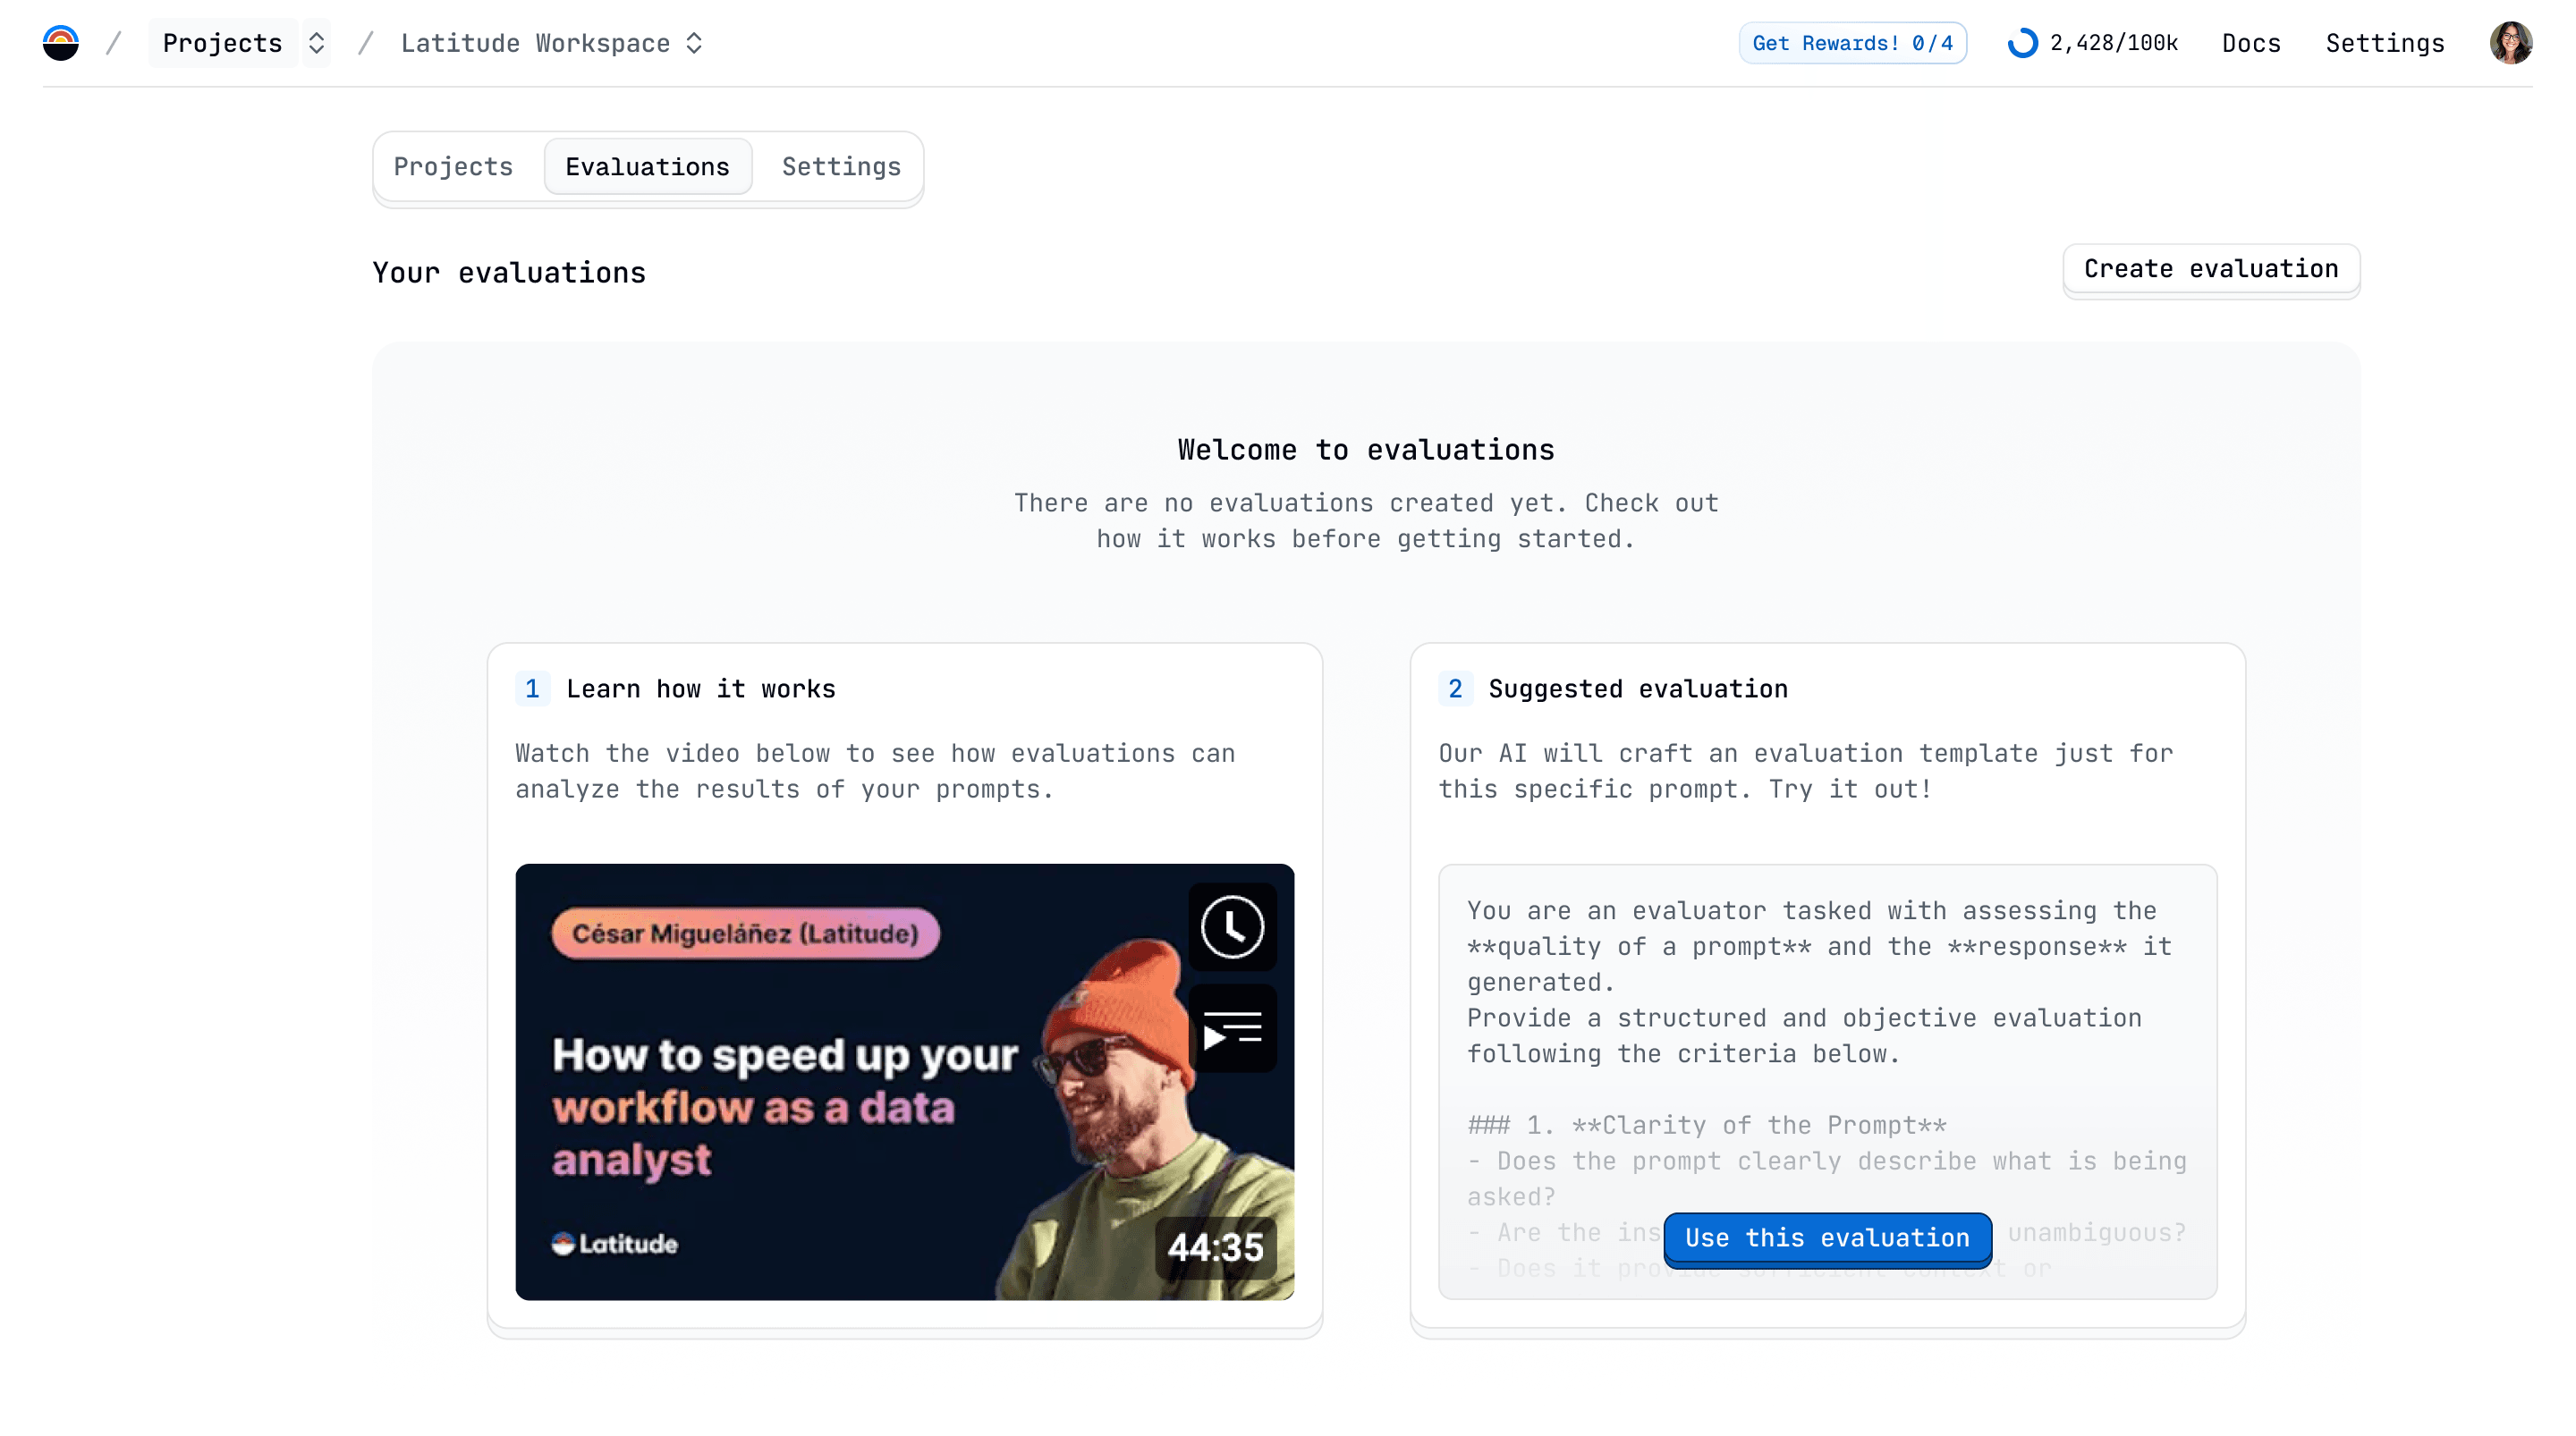The width and height of the screenshot is (2576, 1436).
Task: Switch to the Projects tab
Action: pos(453,167)
